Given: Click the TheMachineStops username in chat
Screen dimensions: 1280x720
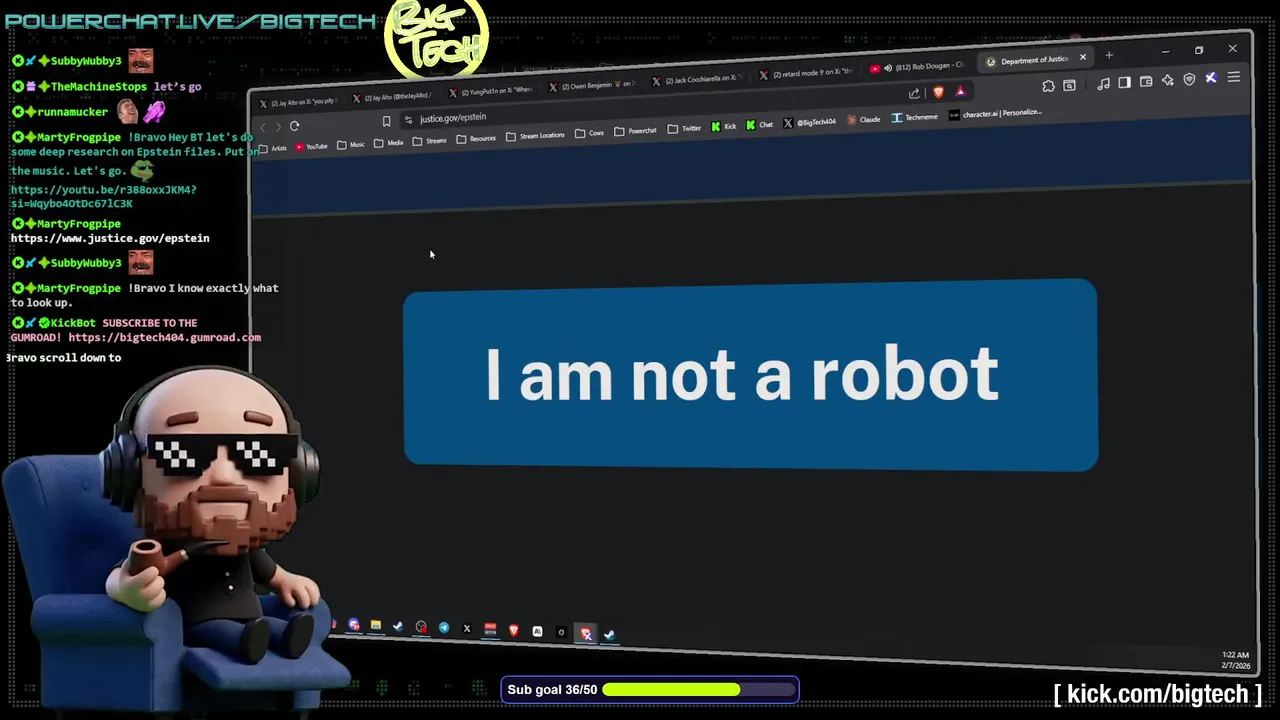Looking at the screenshot, I should [99, 87].
